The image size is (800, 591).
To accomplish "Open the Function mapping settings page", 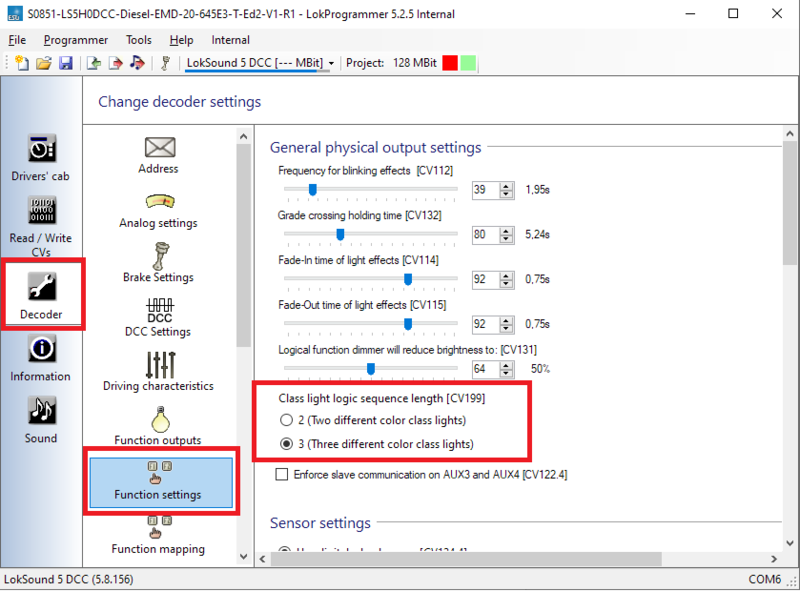I will 159,535.
